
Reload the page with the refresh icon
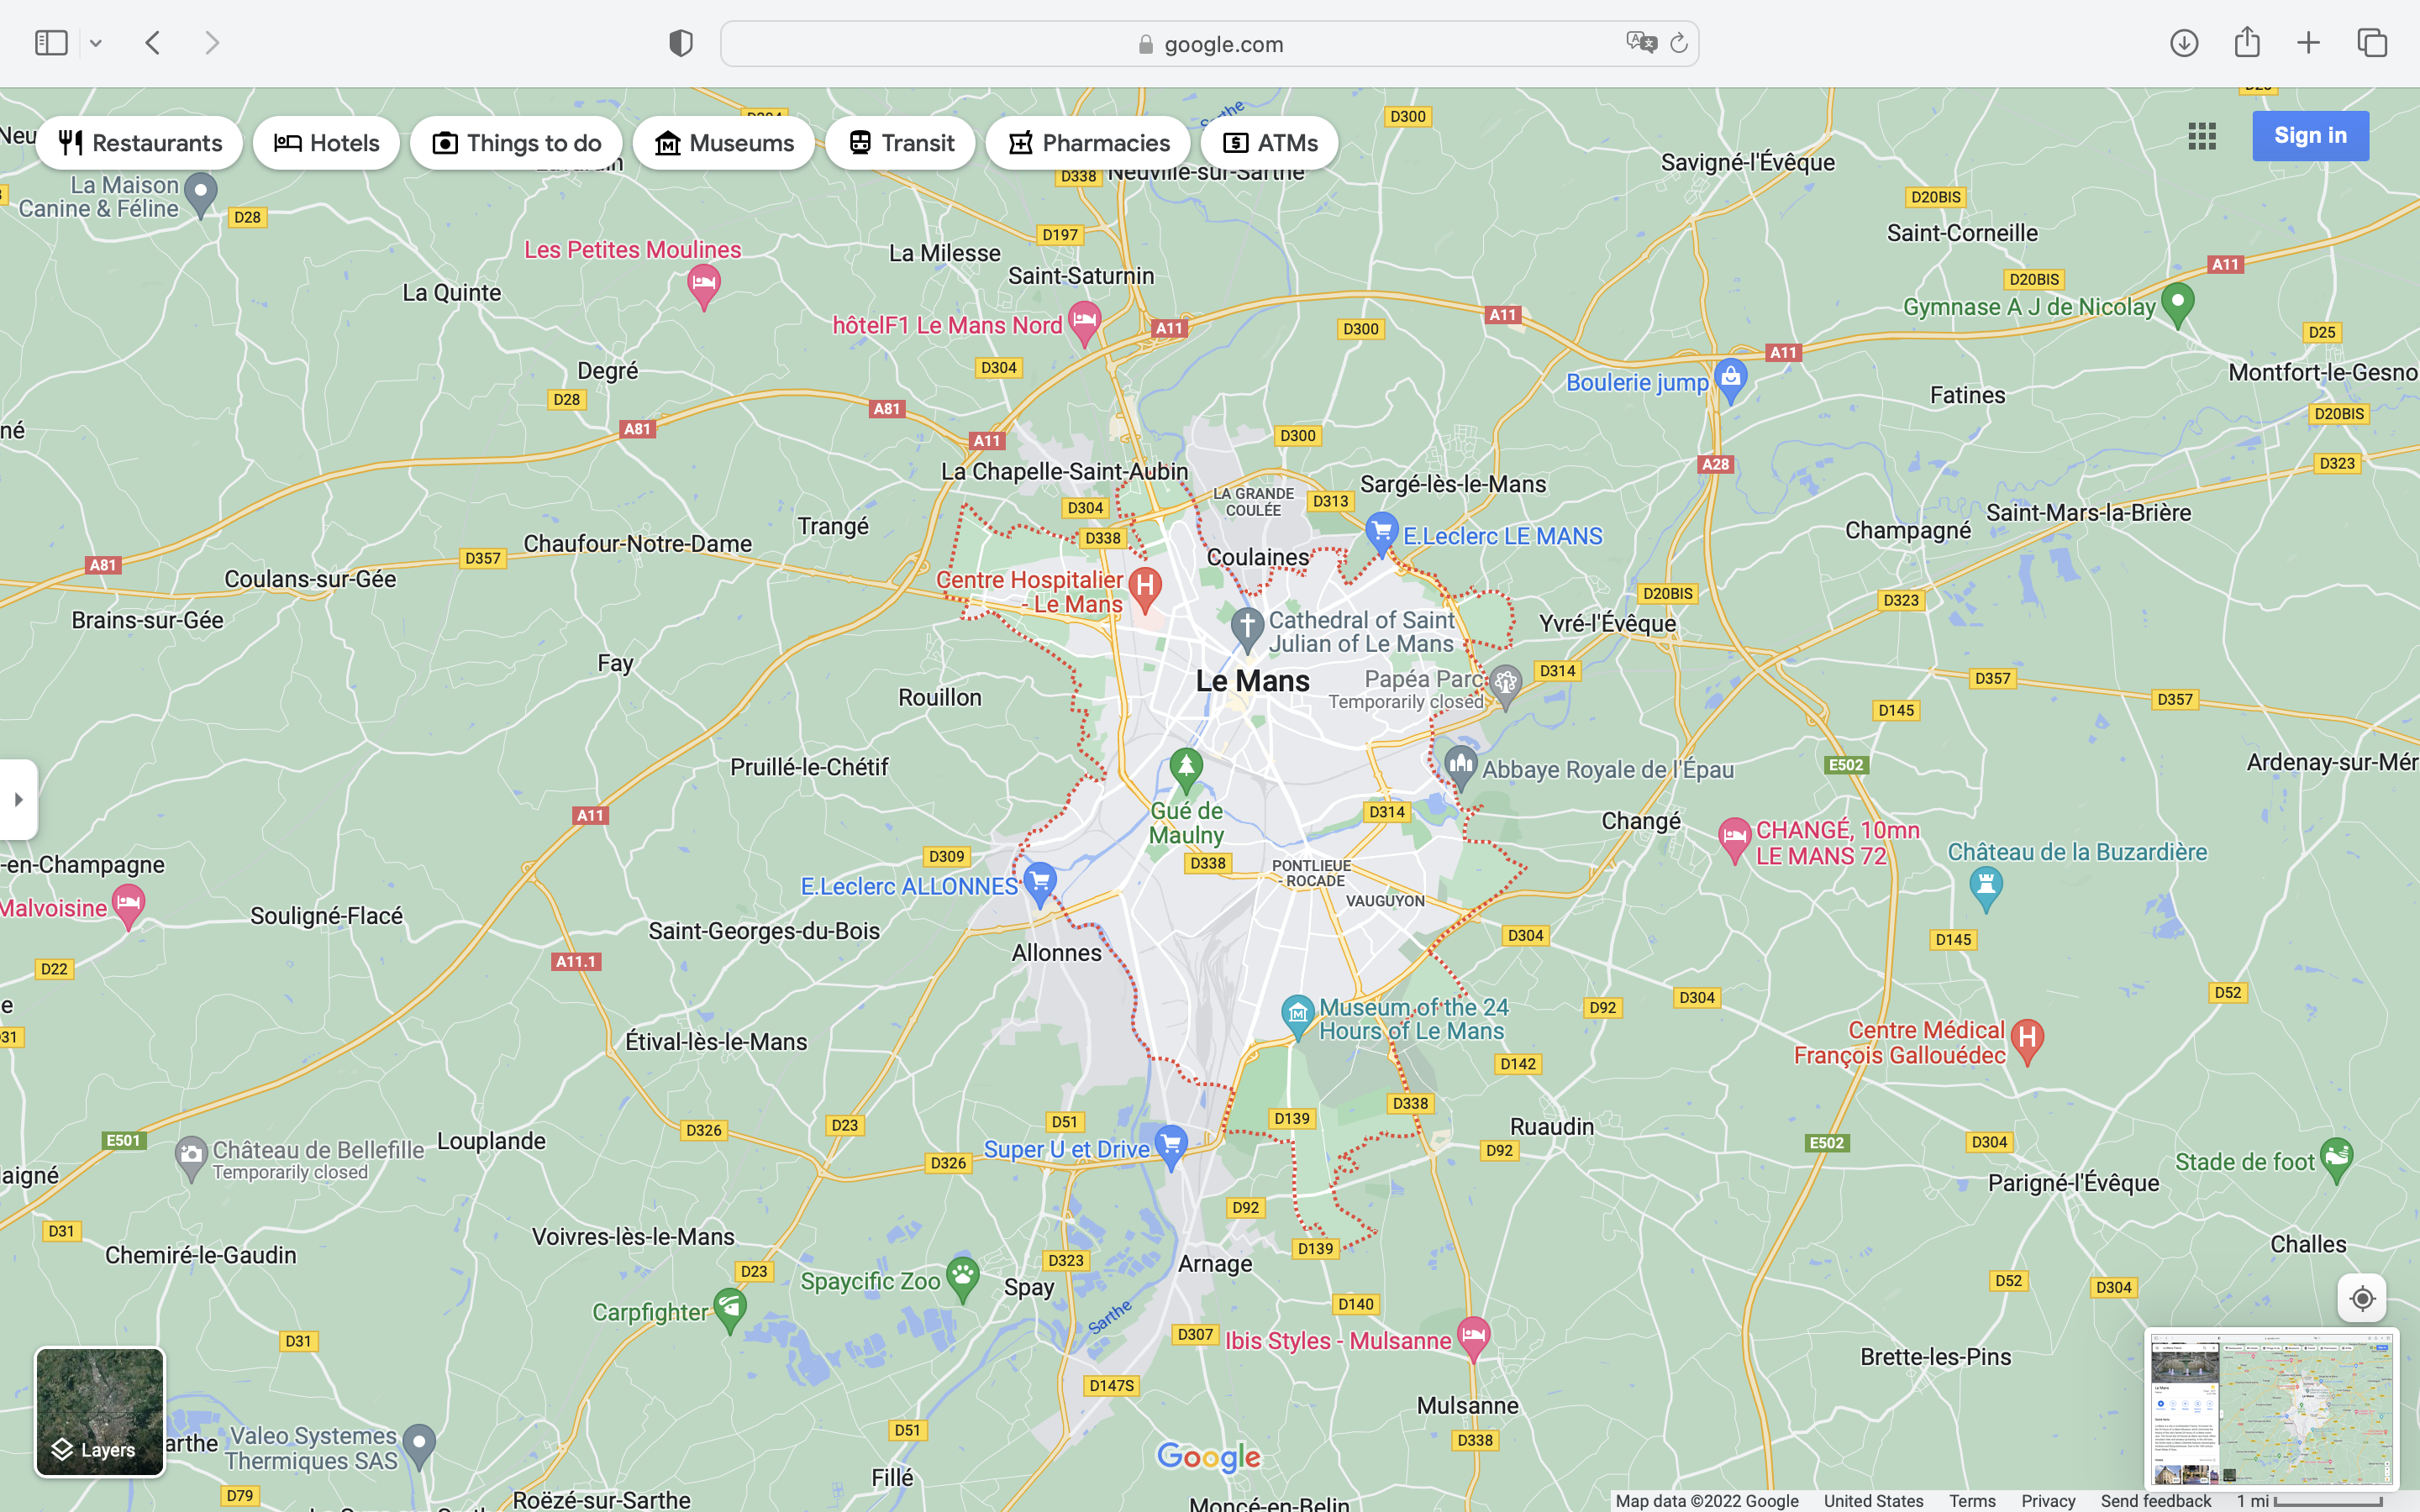1679,43
